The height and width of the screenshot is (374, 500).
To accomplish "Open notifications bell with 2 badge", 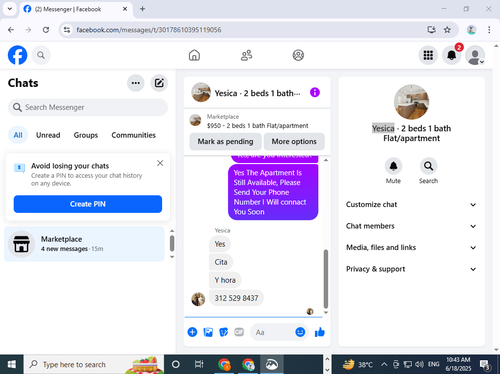I will [x=452, y=55].
